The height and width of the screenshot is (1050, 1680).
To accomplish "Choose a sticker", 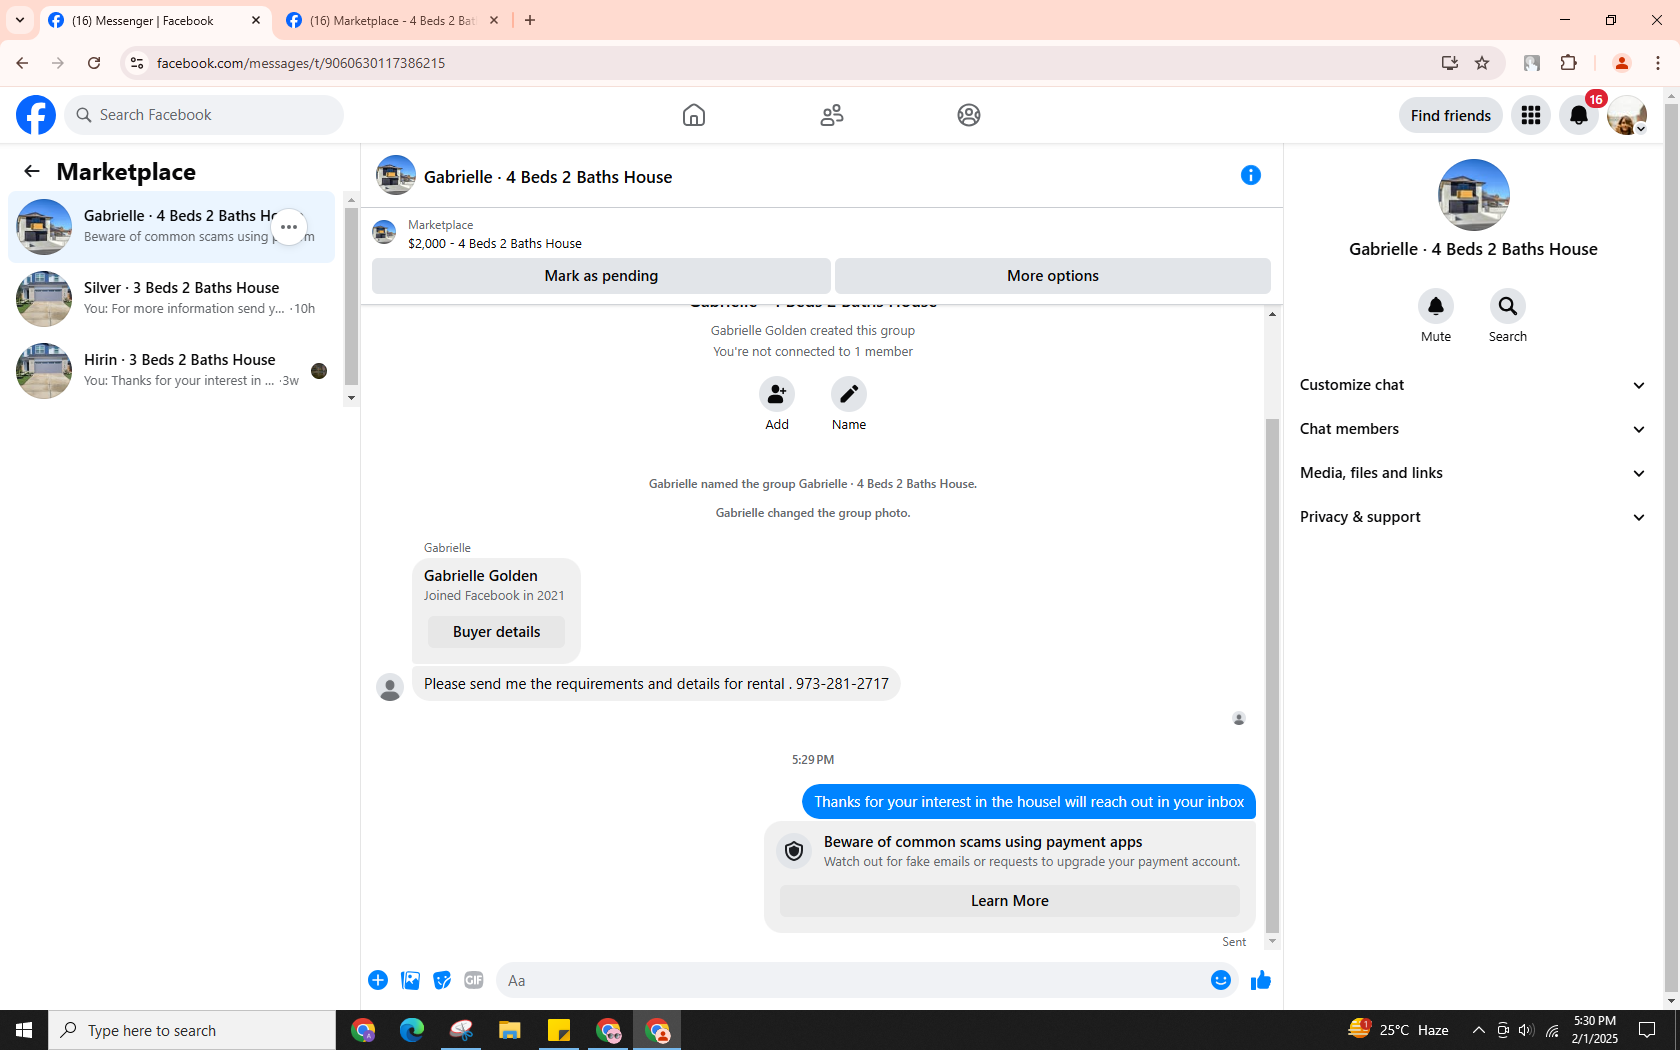I will coord(442,980).
